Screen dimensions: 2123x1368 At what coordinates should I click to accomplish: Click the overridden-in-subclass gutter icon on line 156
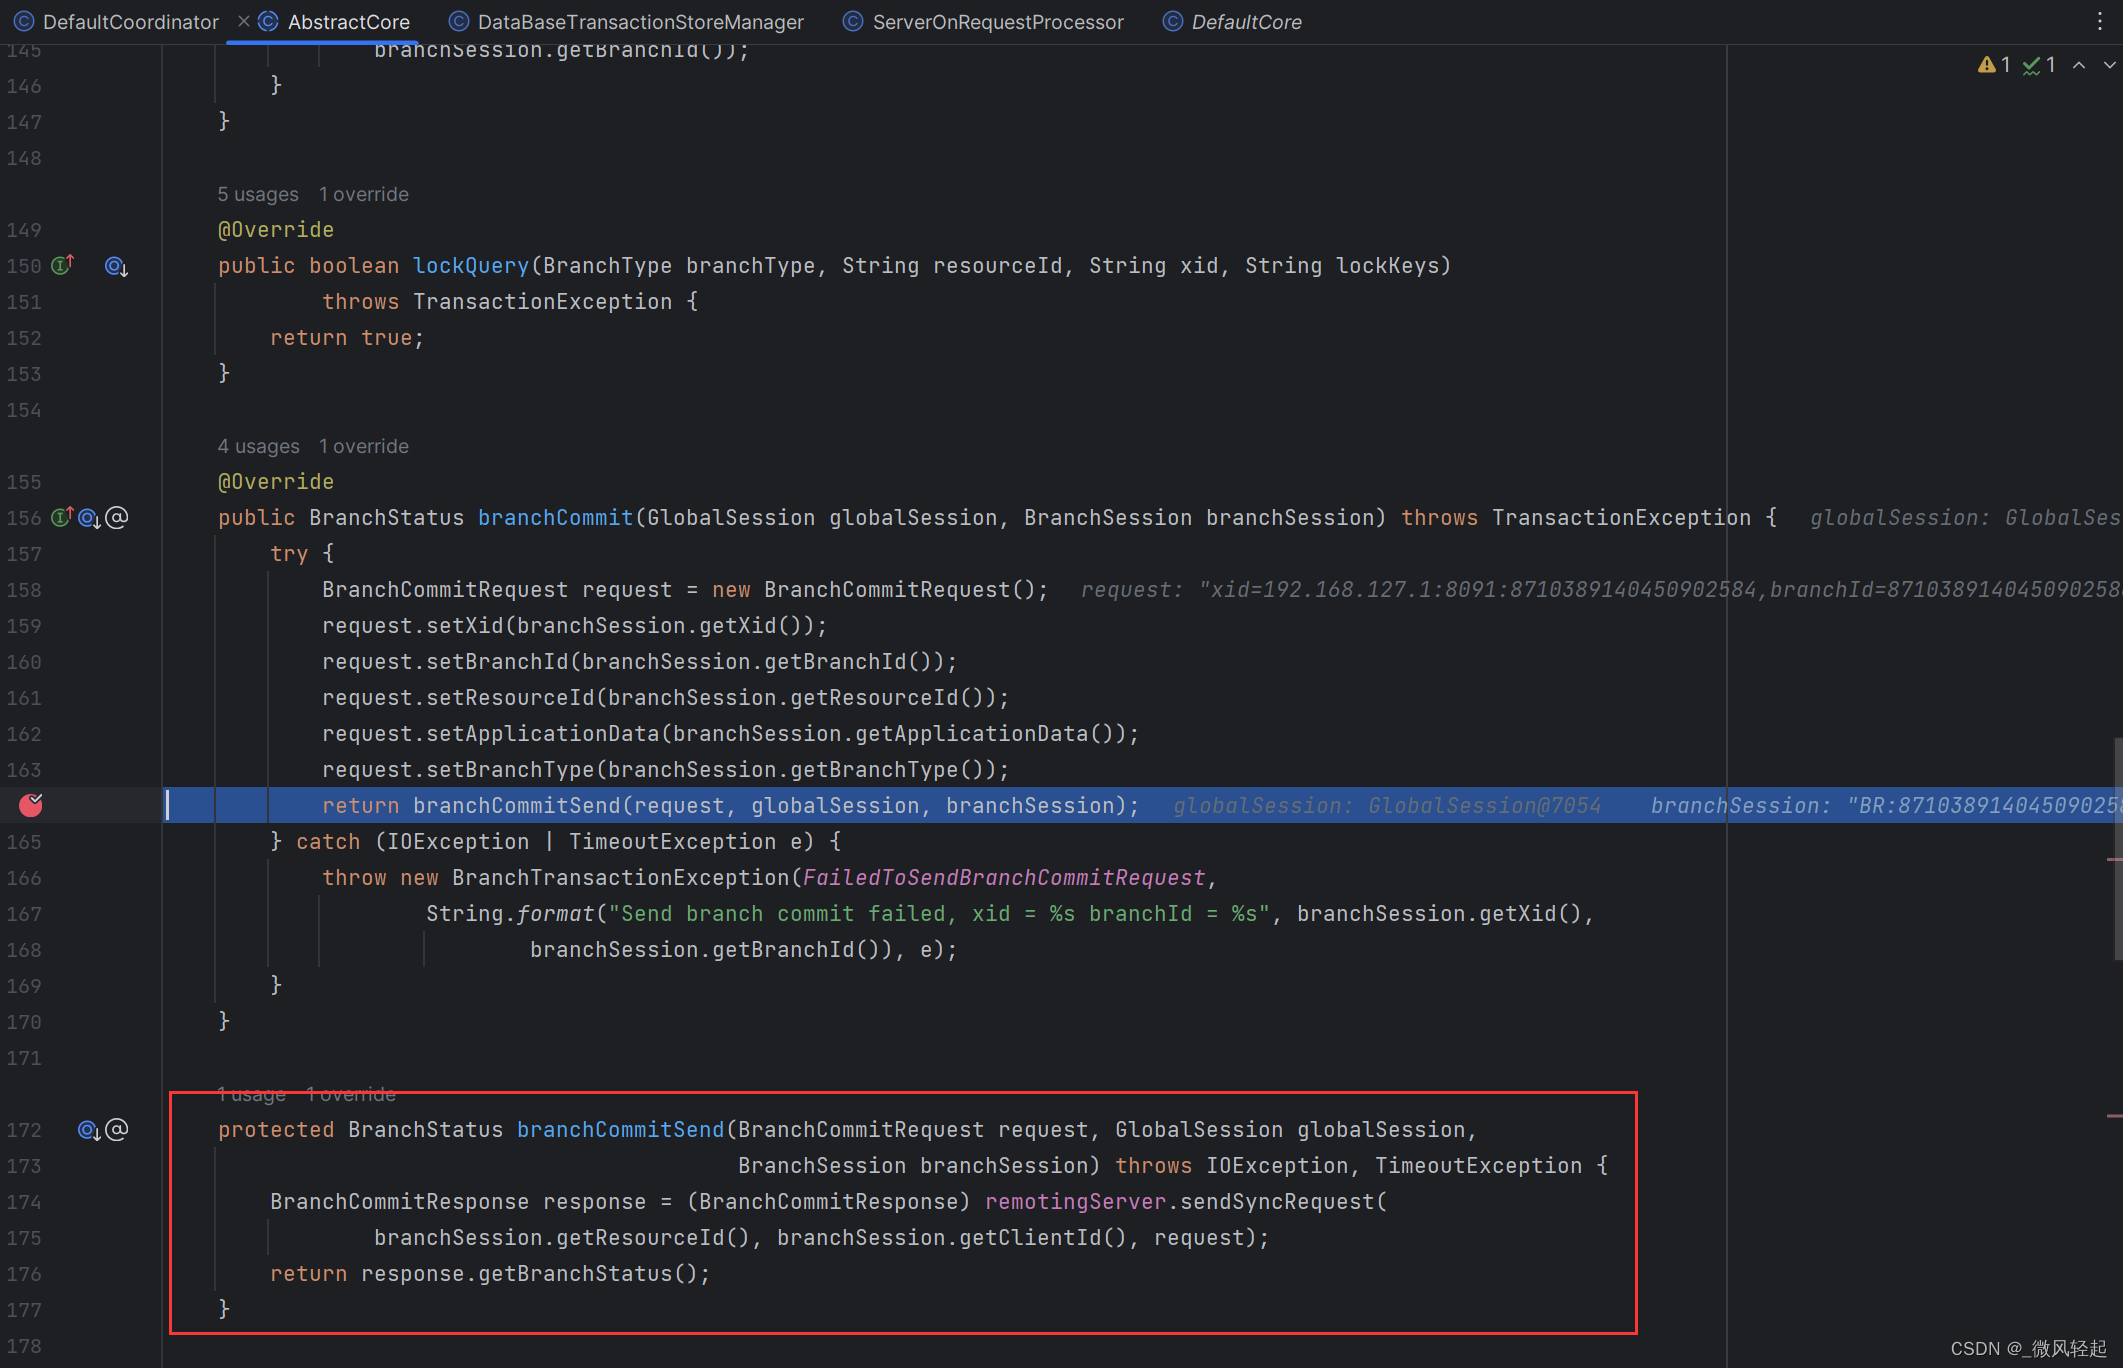[89, 518]
